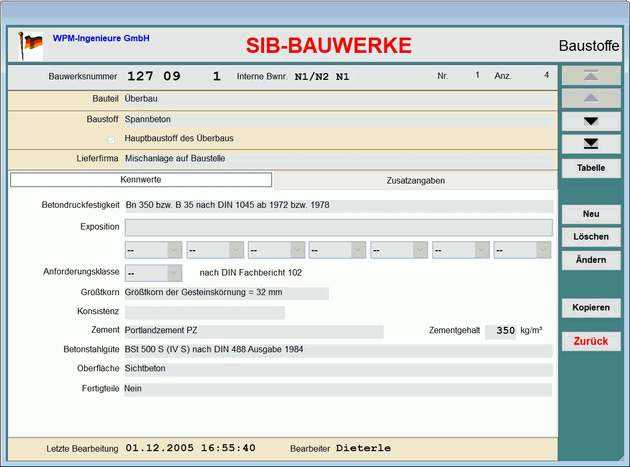Click WPM-Ingenieure GmbH company name
Screen dimensions: 630x467
coord(101,38)
